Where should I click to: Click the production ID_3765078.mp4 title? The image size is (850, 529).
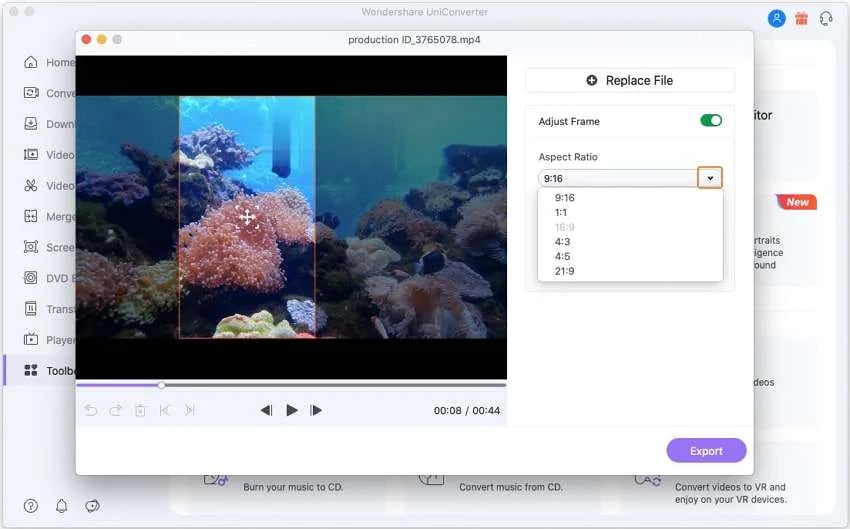(x=414, y=40)
